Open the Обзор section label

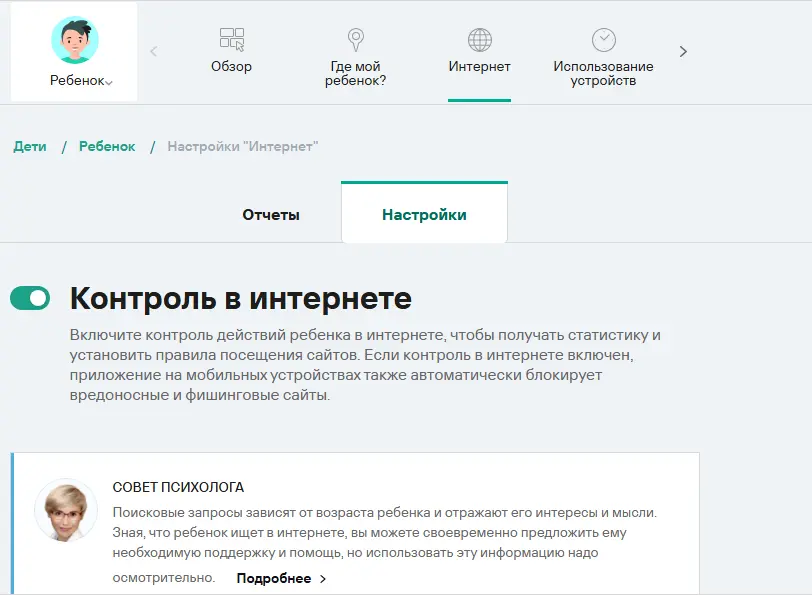[x=231, y=67]
